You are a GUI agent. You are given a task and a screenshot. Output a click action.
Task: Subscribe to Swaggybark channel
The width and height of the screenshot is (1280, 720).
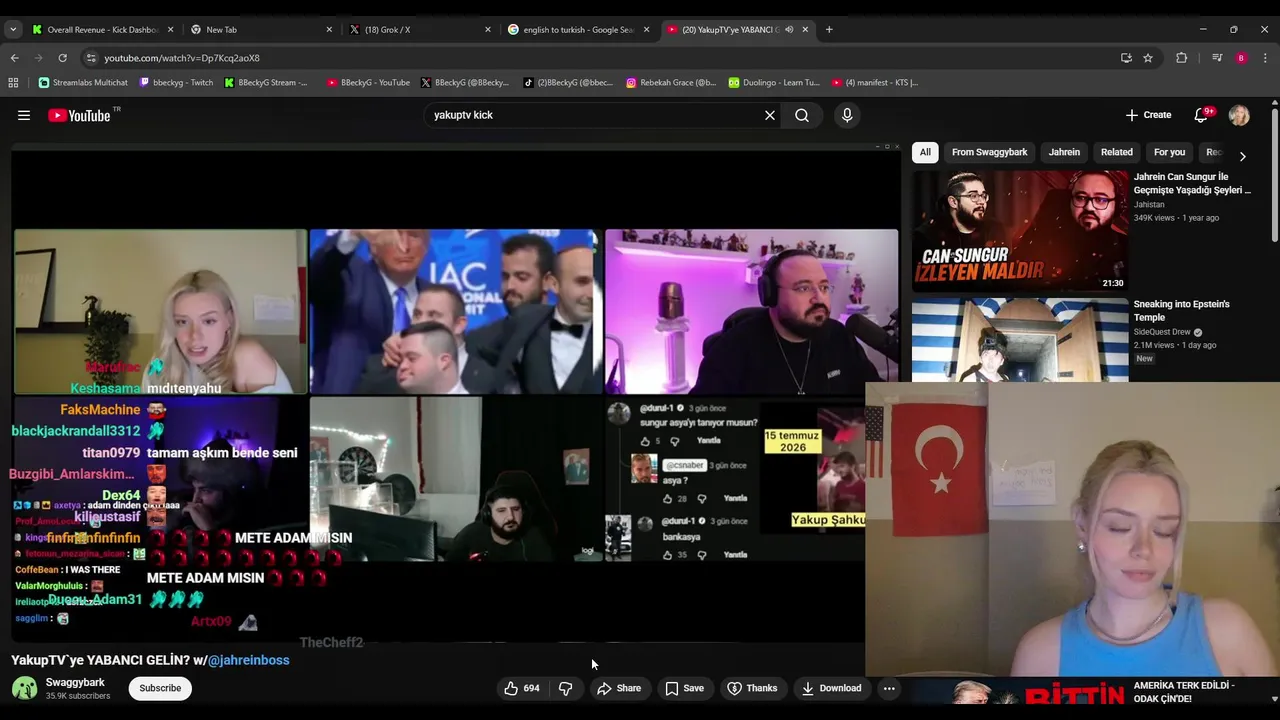point(160,688)
